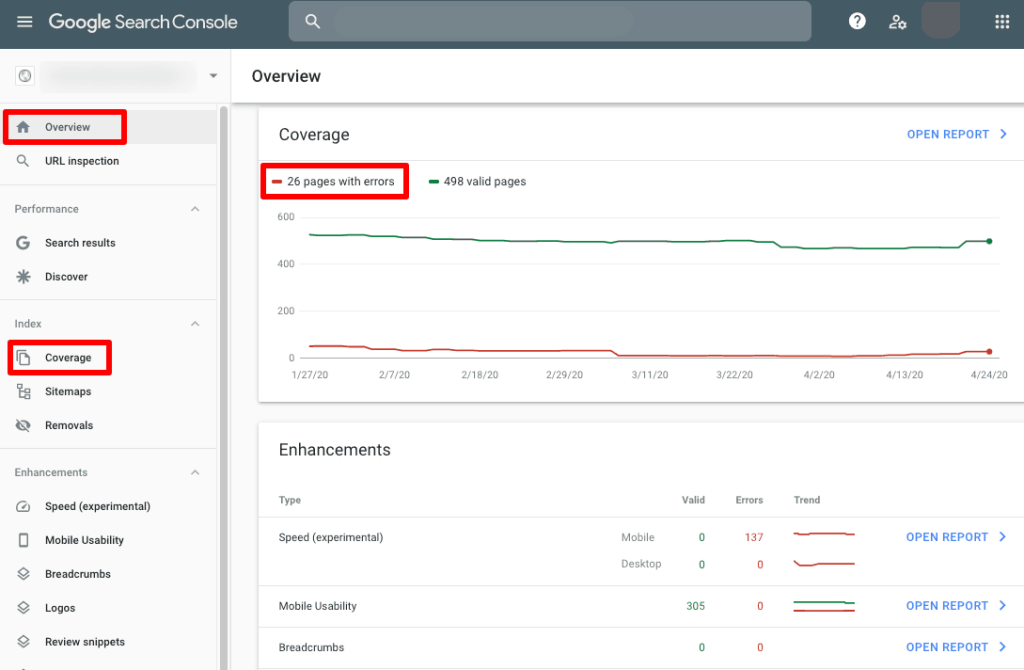Click the green valid pages endpoint dot
The height and width of the screenshot is (670, 1024).
click(x=989, y=242)
